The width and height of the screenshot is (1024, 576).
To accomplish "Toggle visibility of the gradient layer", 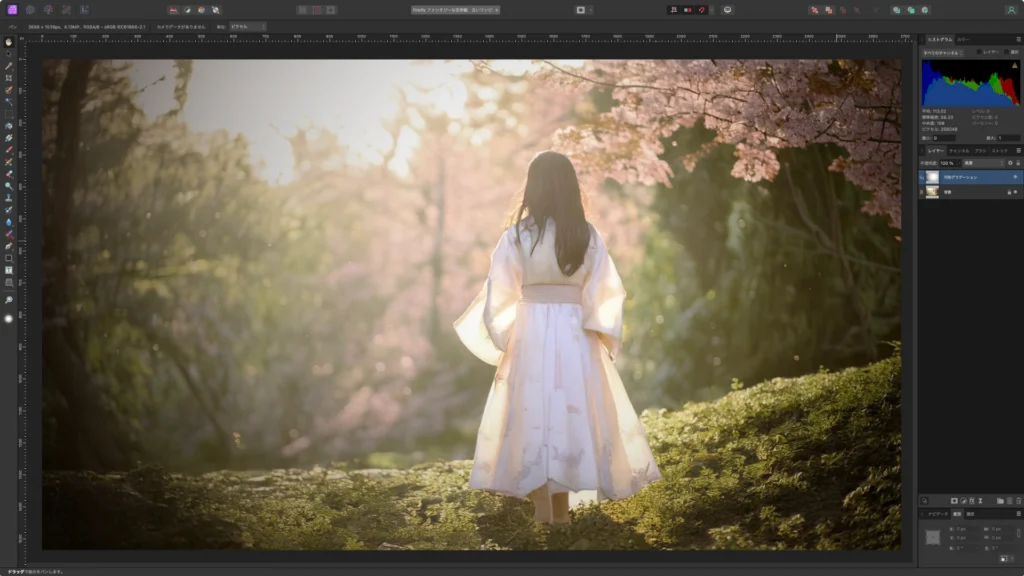I will (1015, 177).
